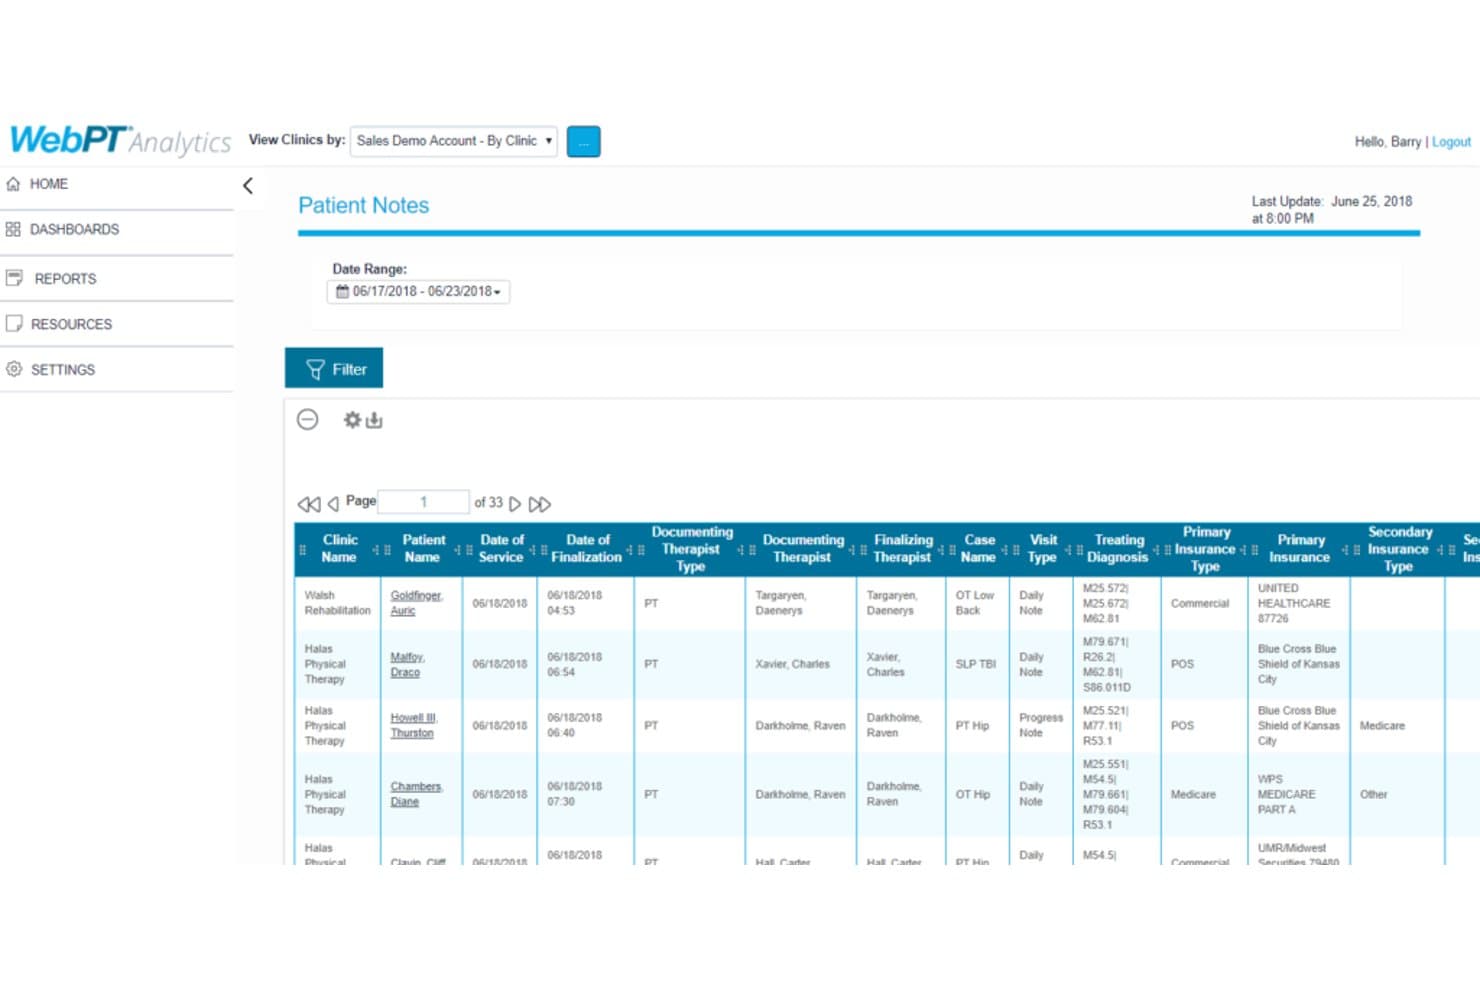Sort by the Case Name column header
Screen dimensions: 1480x987
(978, 548)
